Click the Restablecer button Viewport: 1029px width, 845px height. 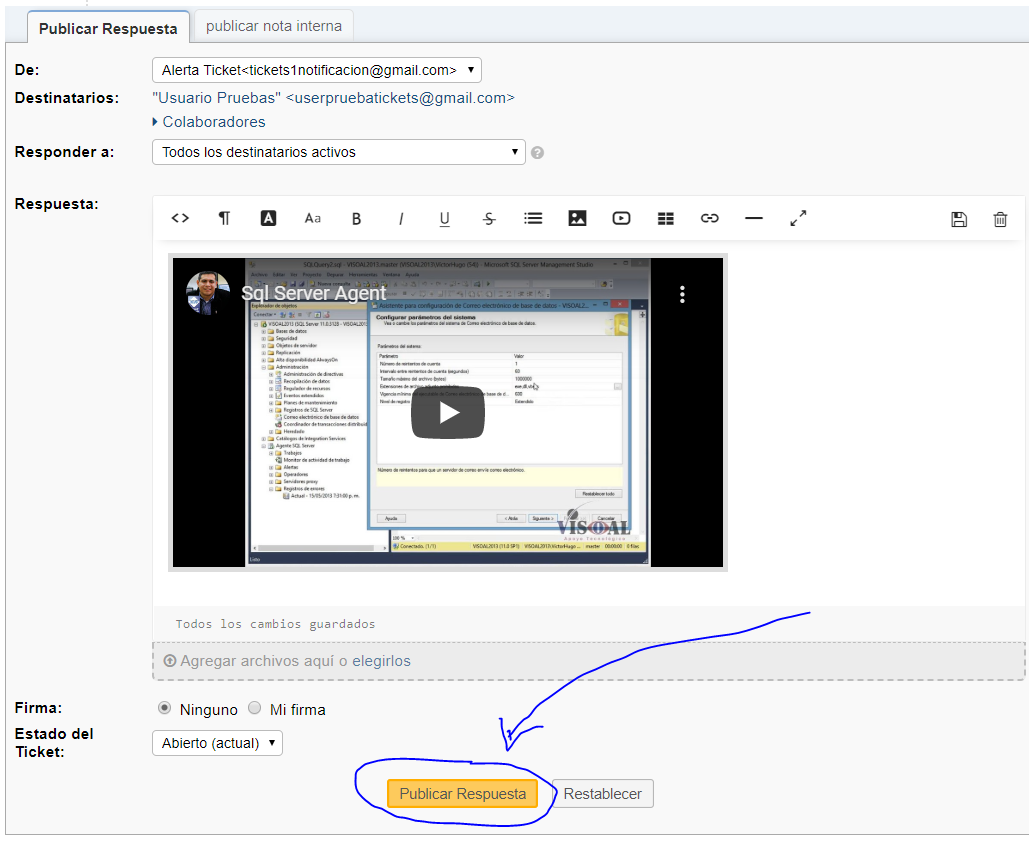click(602, 794)
